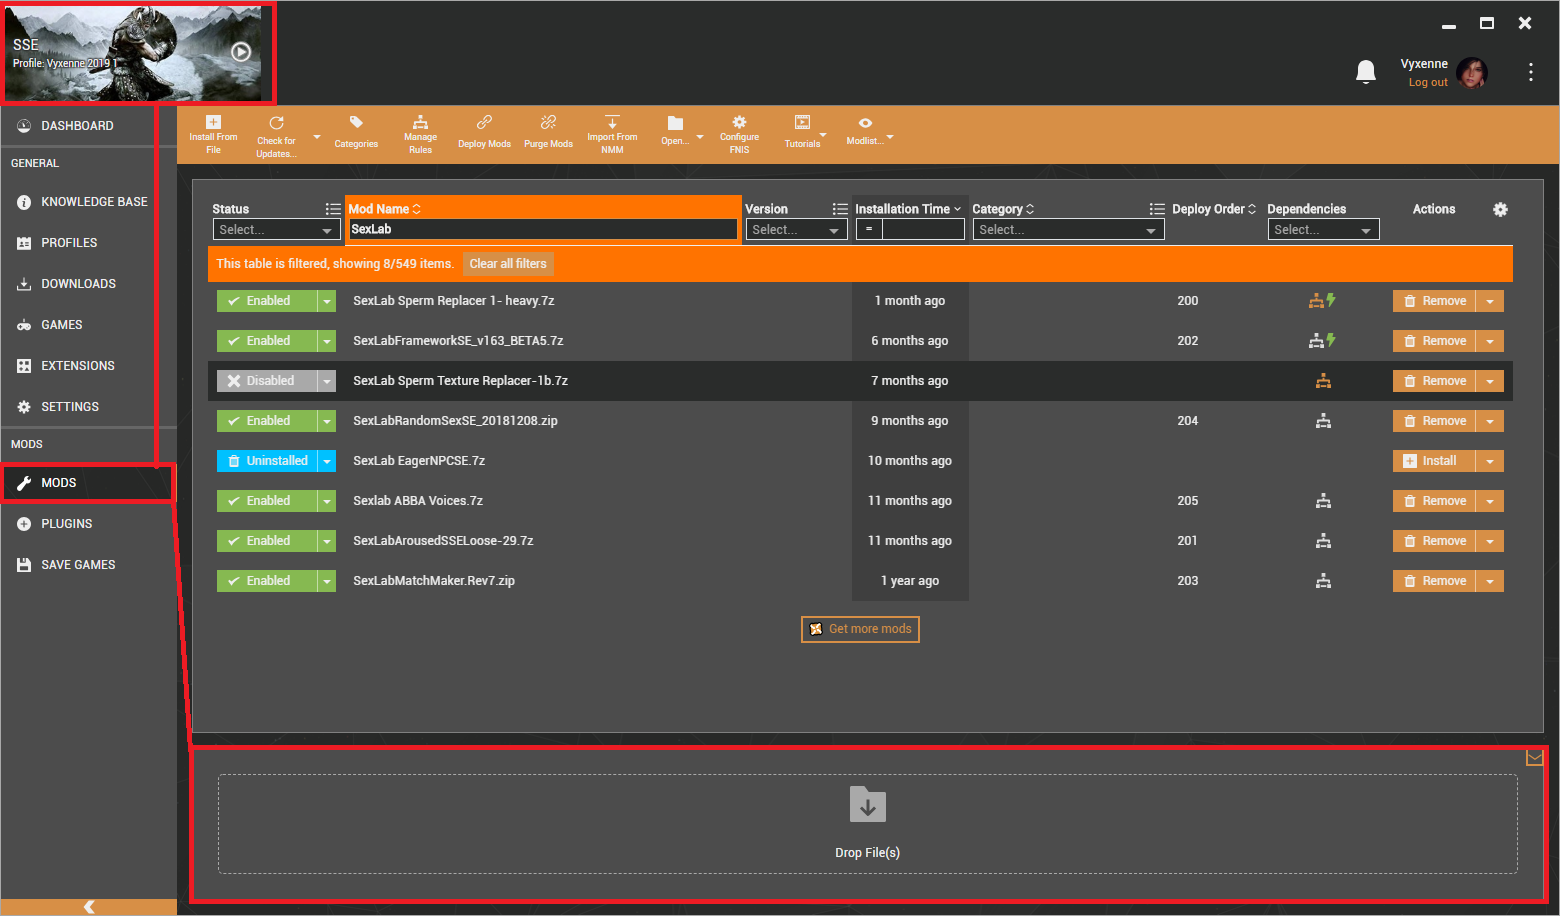Collapse the drop zone panel icon
The image size is (1560, 916).
pos(1534,758)
